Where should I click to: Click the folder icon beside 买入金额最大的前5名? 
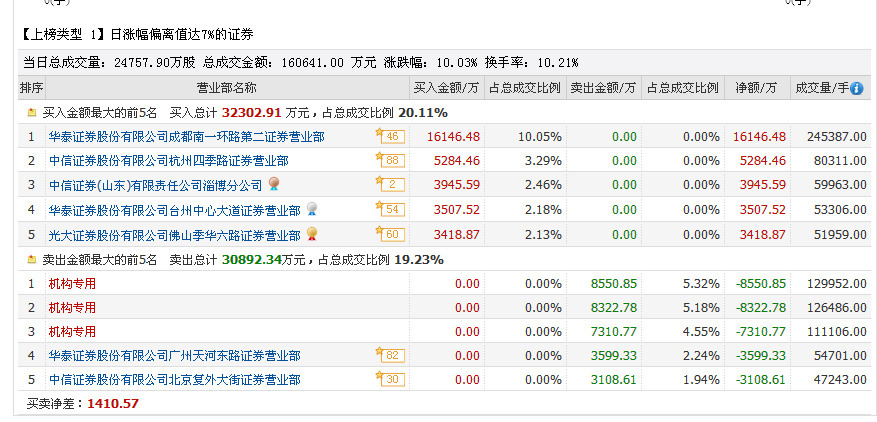click(32, 113)
